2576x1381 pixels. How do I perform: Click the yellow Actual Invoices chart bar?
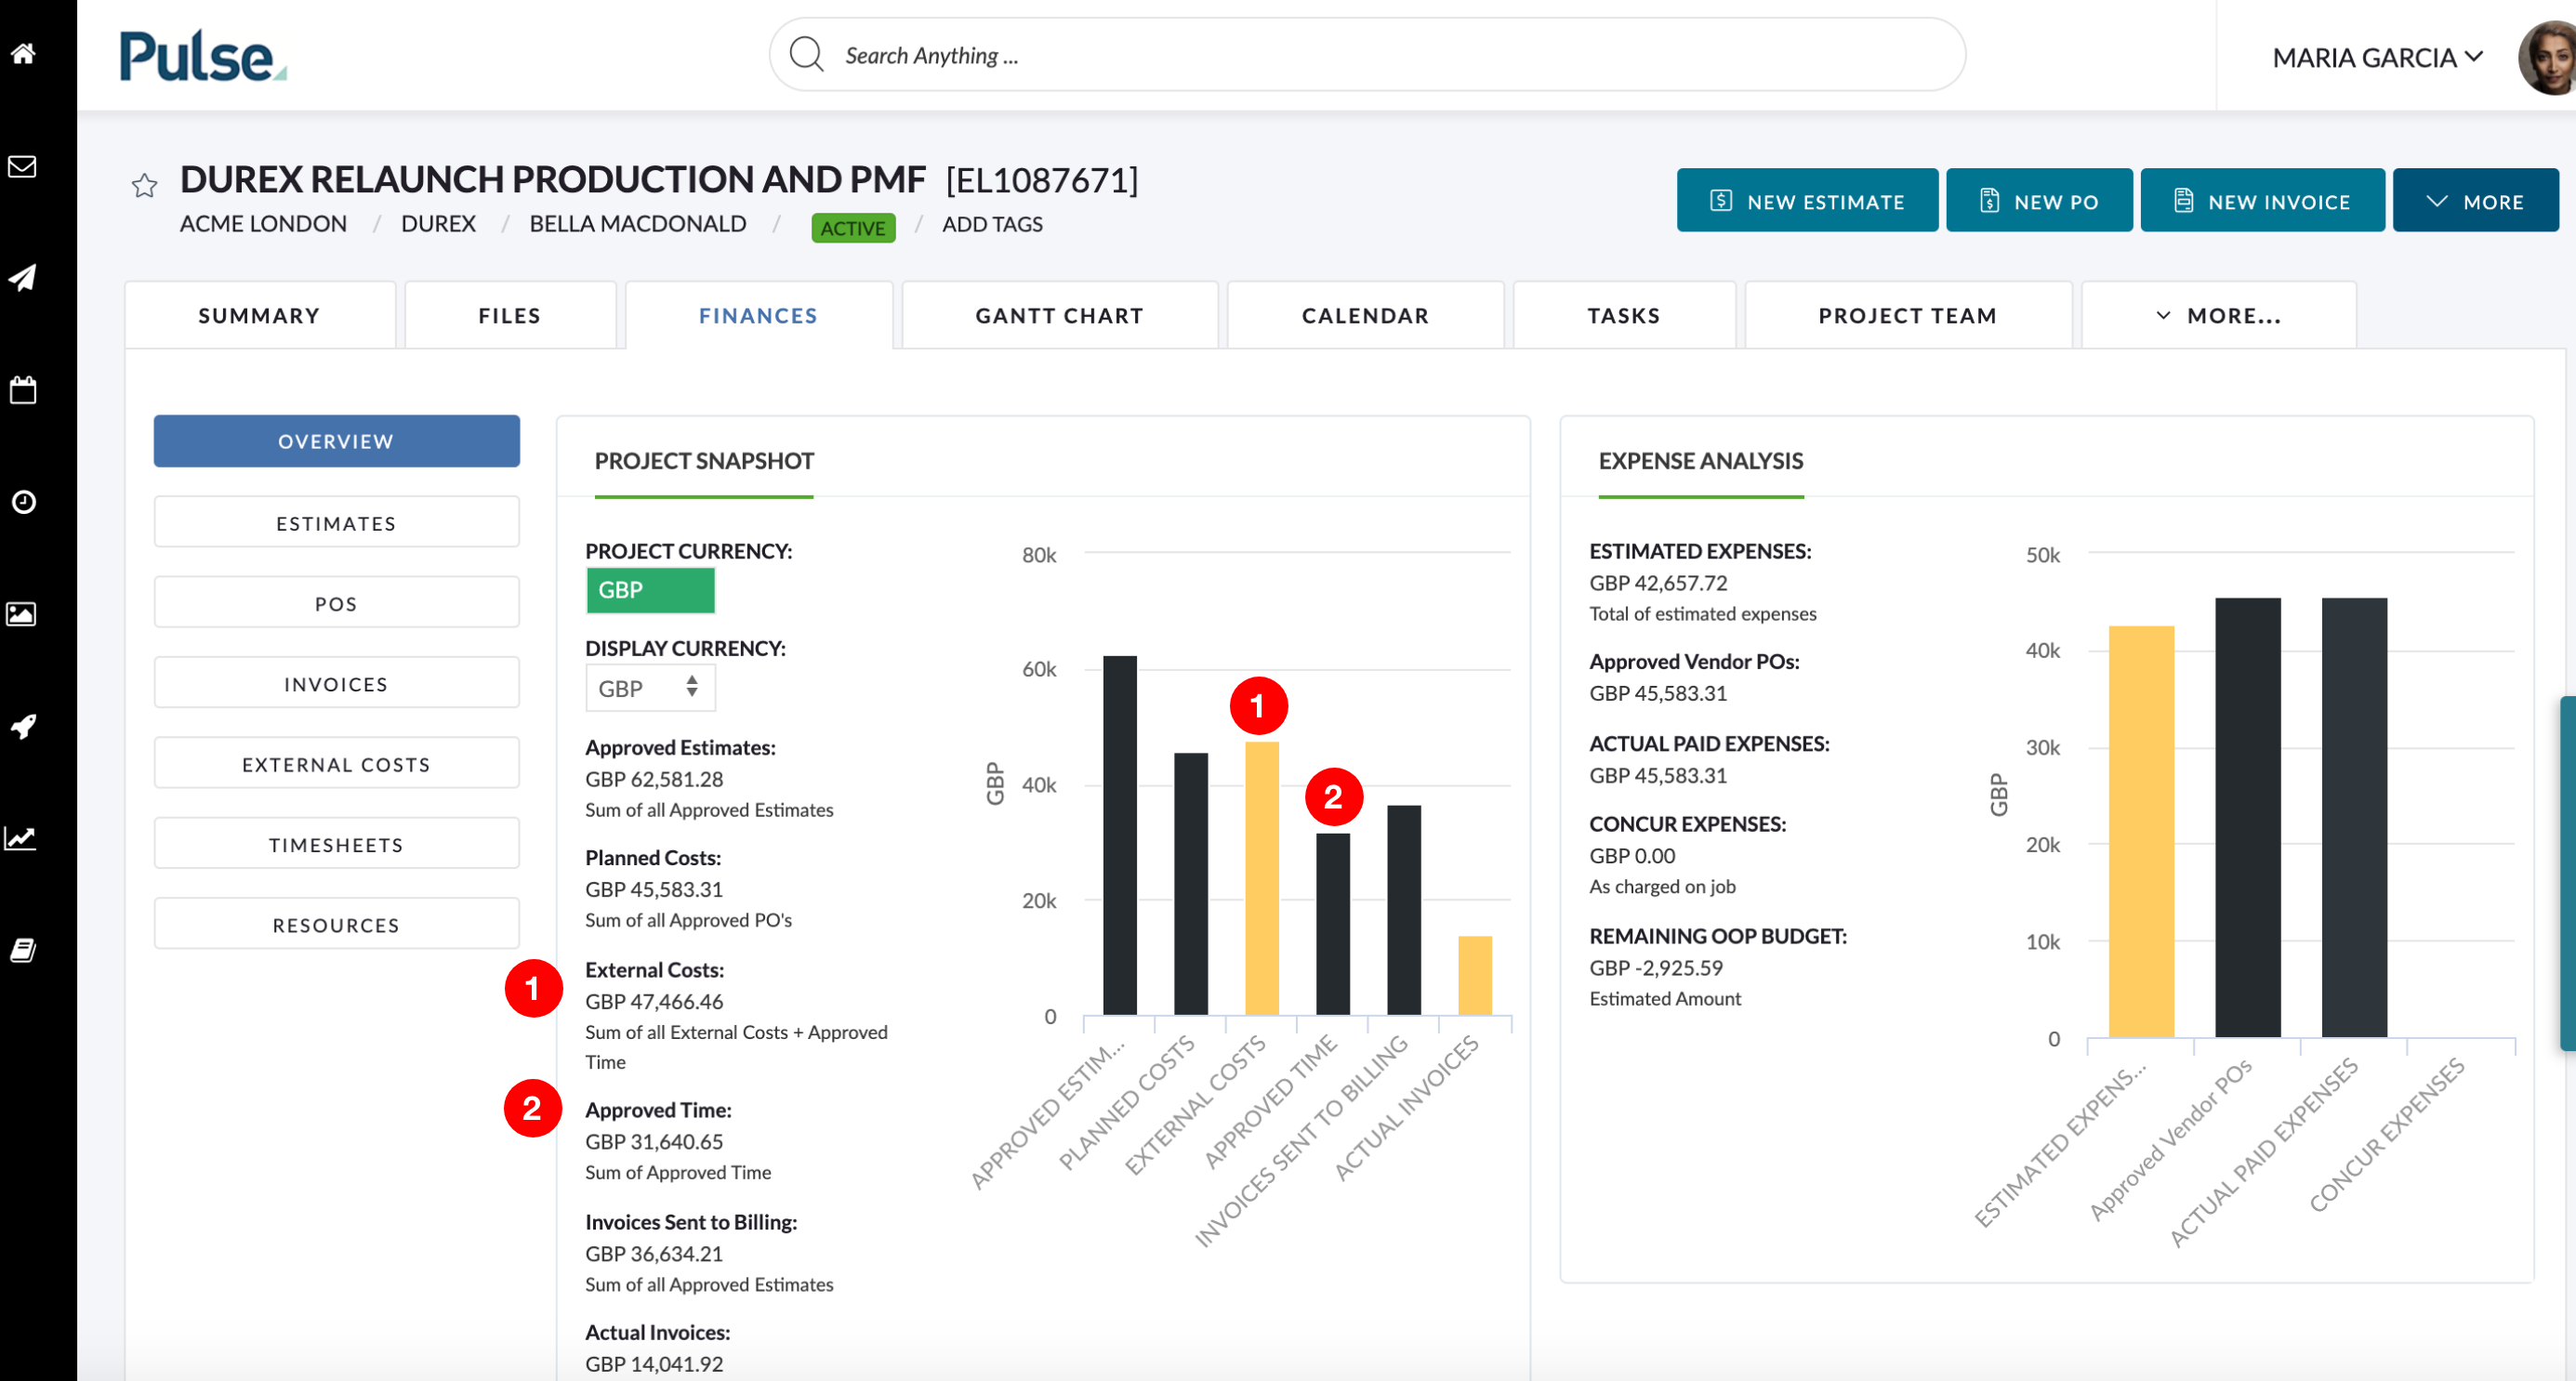[x=1474, y=975]
